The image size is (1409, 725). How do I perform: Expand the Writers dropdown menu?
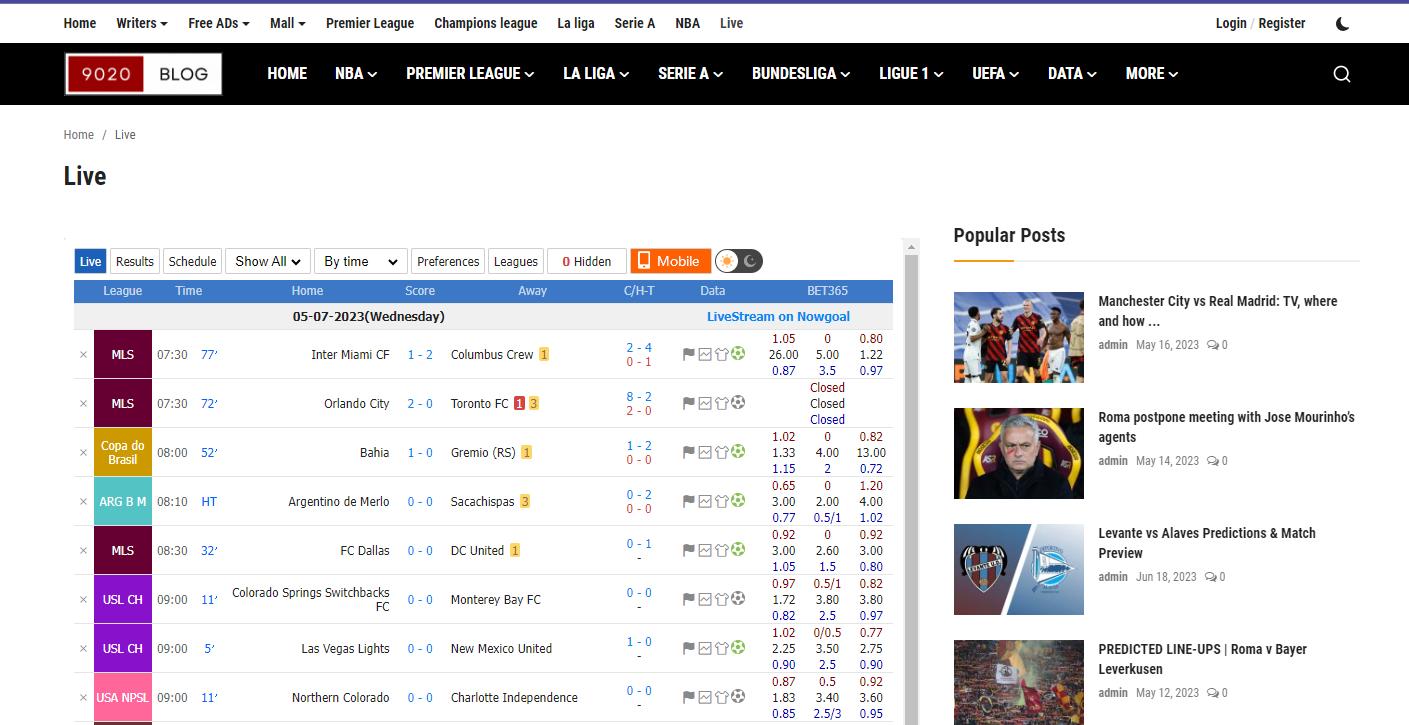tap(142, 23)
